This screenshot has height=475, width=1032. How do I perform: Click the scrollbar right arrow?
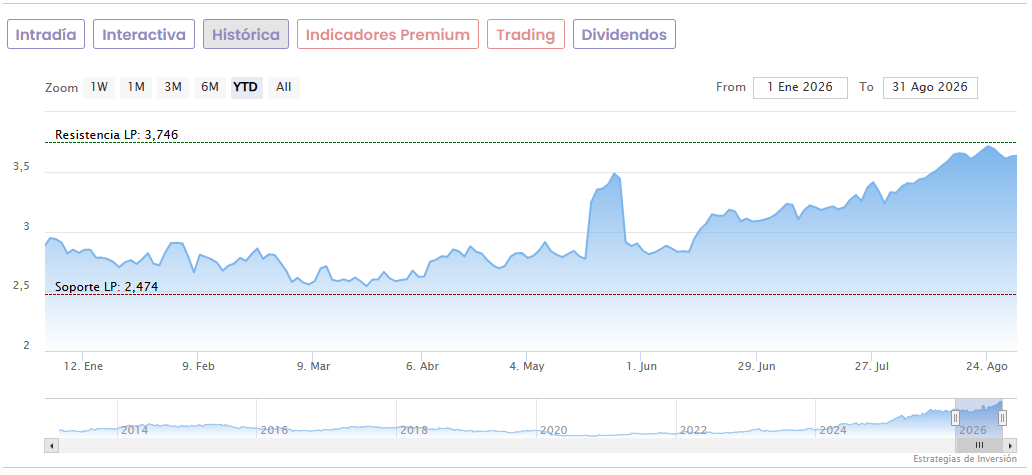pos(1010,446)
